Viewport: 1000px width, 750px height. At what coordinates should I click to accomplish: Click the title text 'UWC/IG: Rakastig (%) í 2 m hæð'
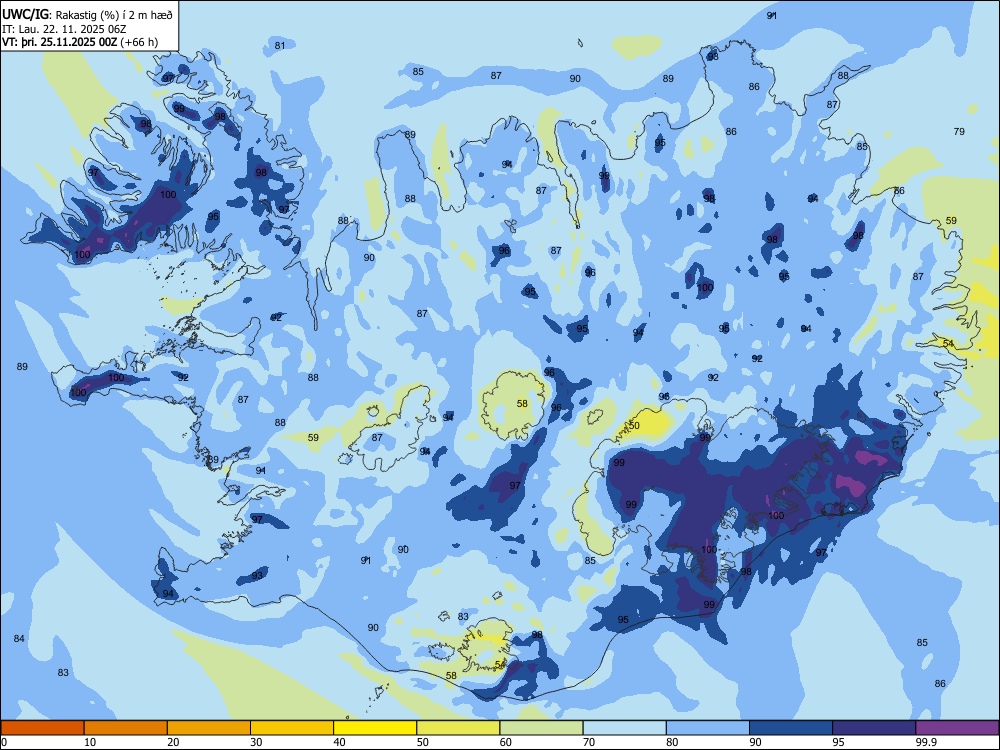(x=87, y=14)
